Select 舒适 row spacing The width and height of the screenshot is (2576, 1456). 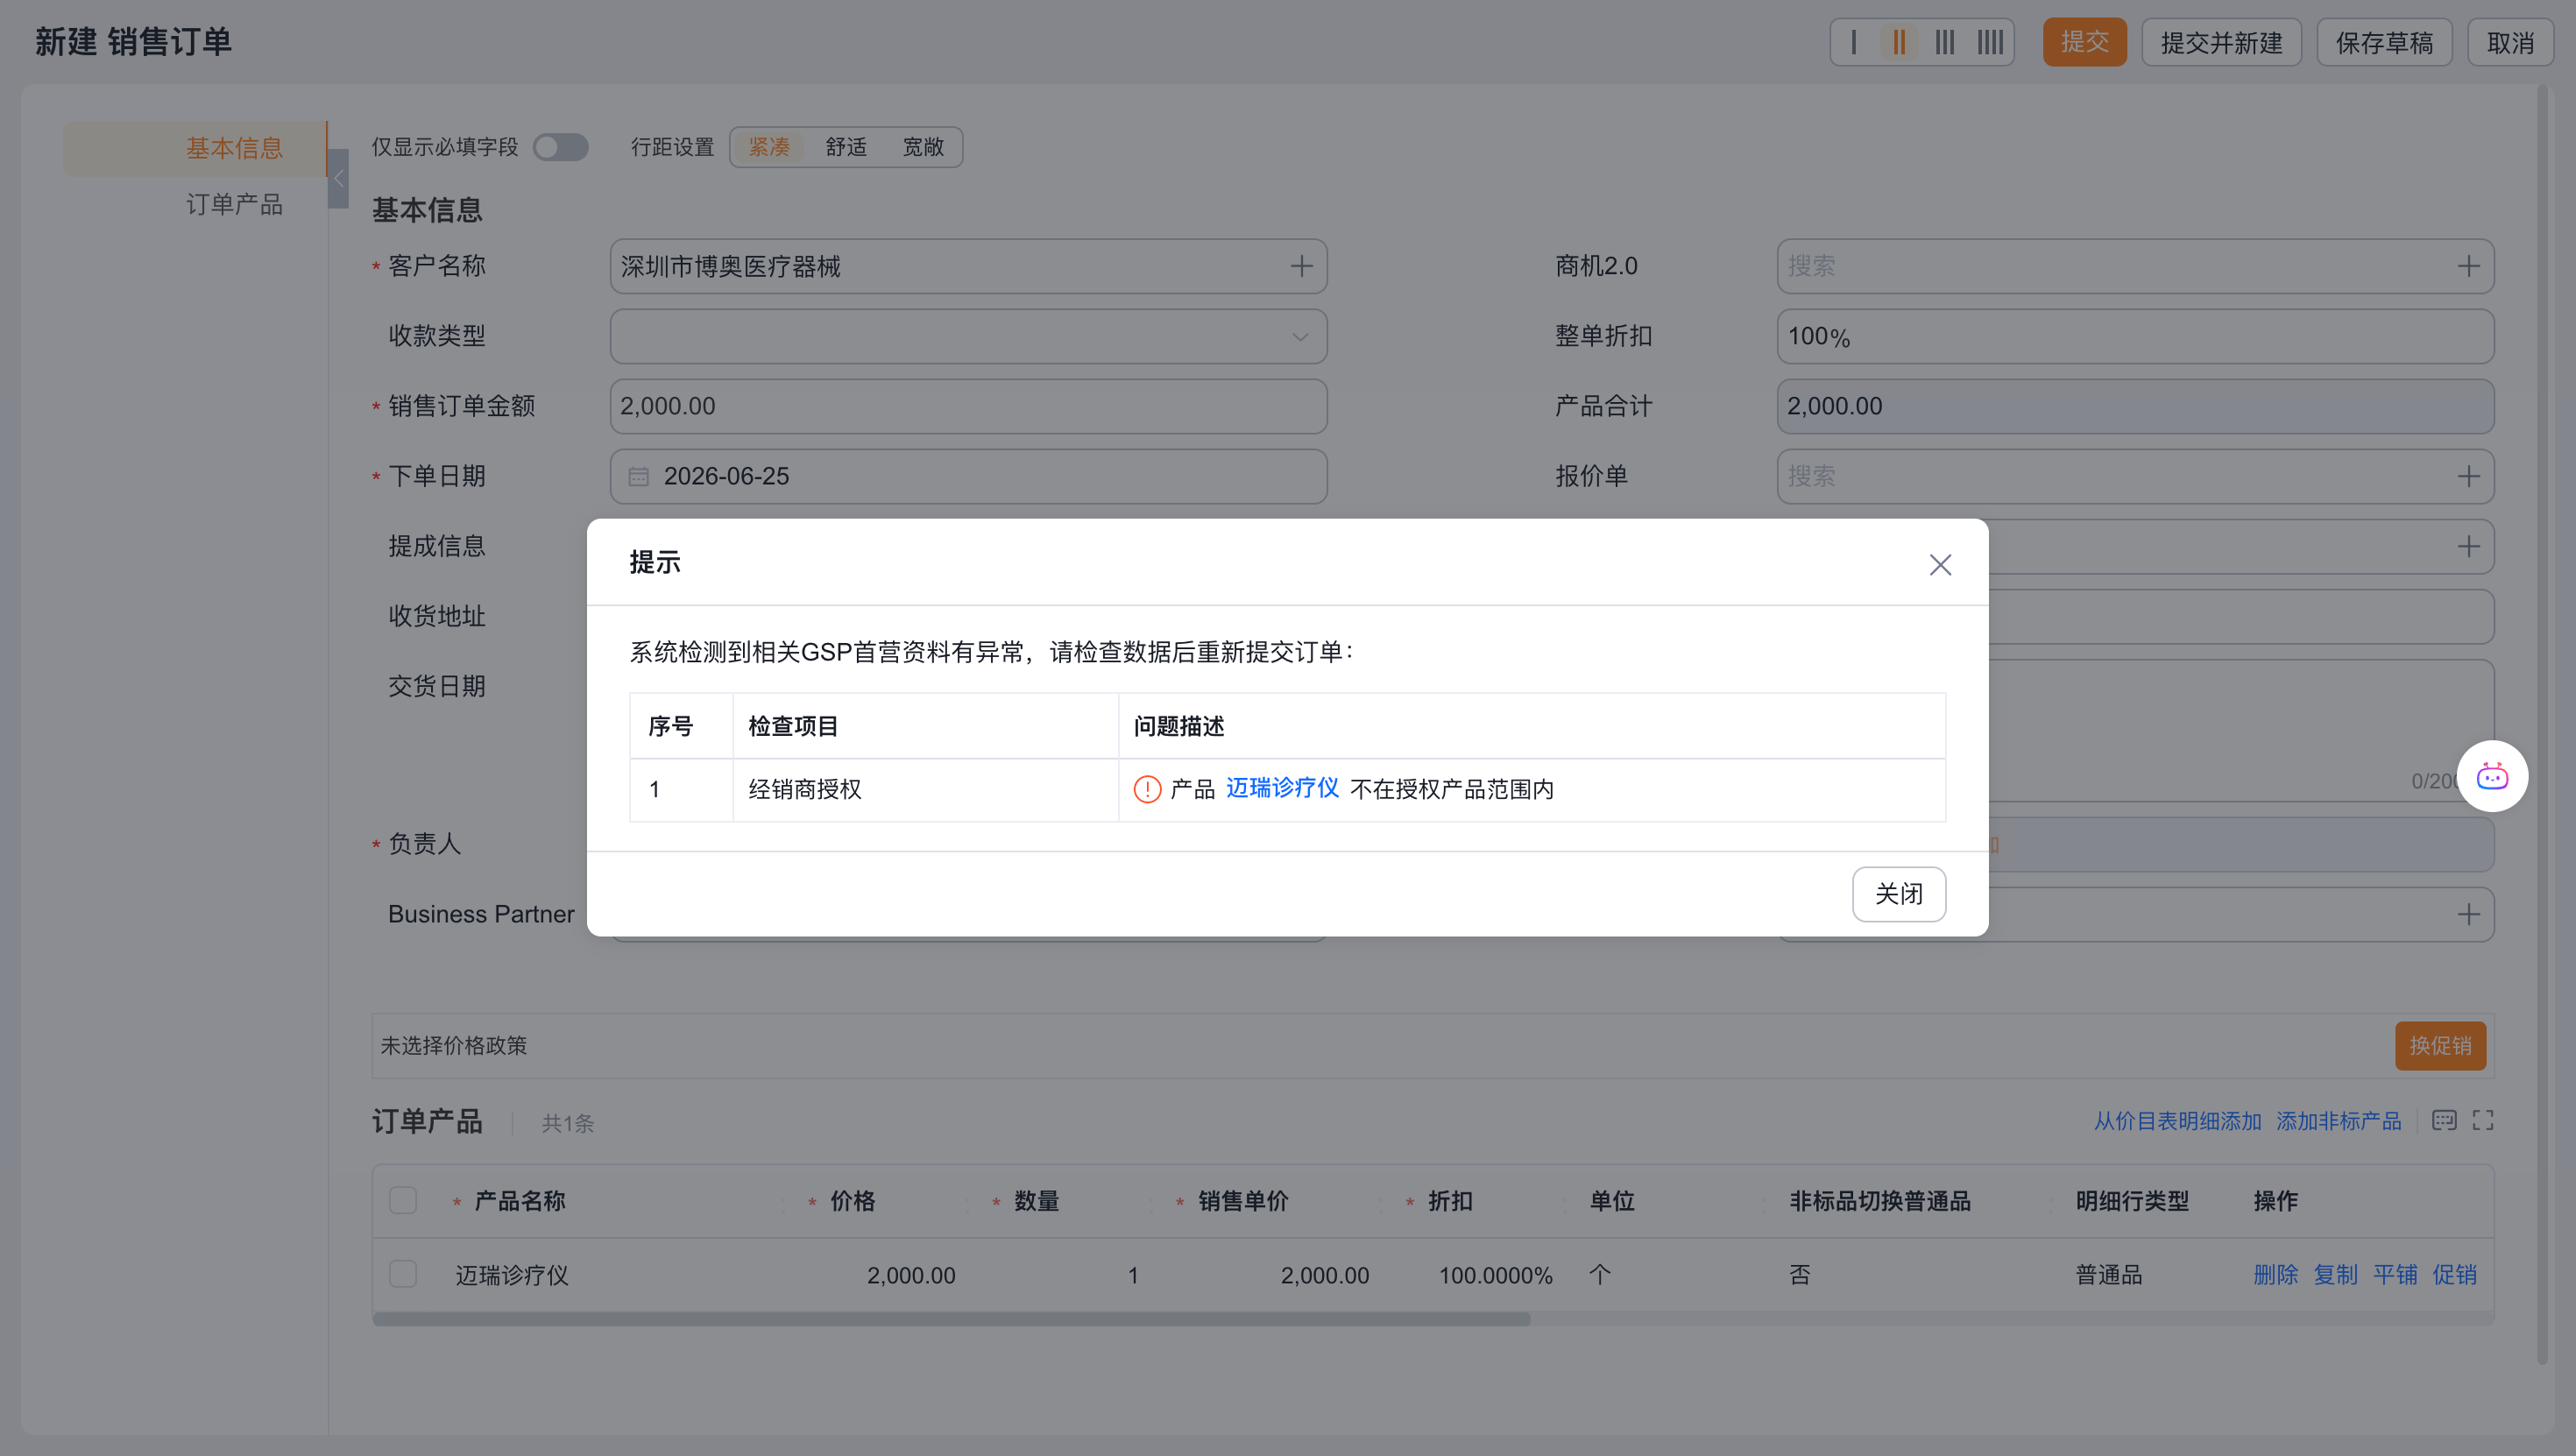tap(846, 147)
